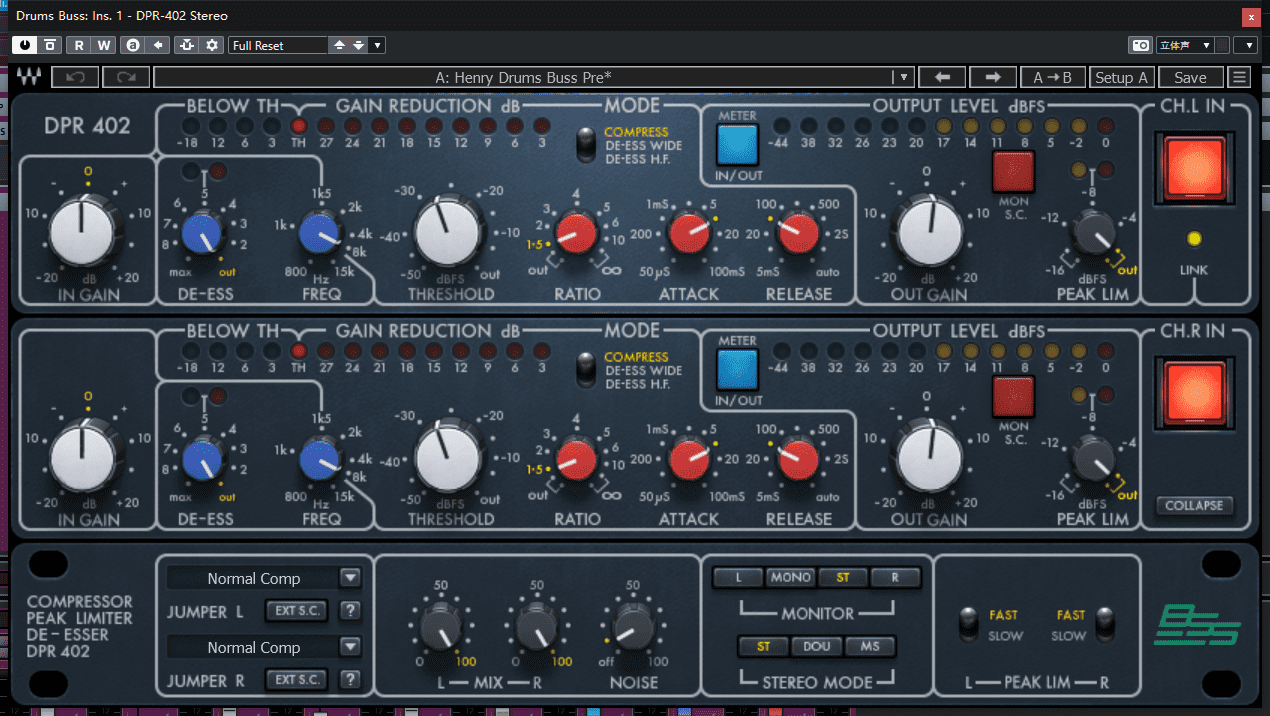Toggle the yellow LINK indicator
The image size is (1270, 716).
pos(1193,238)
